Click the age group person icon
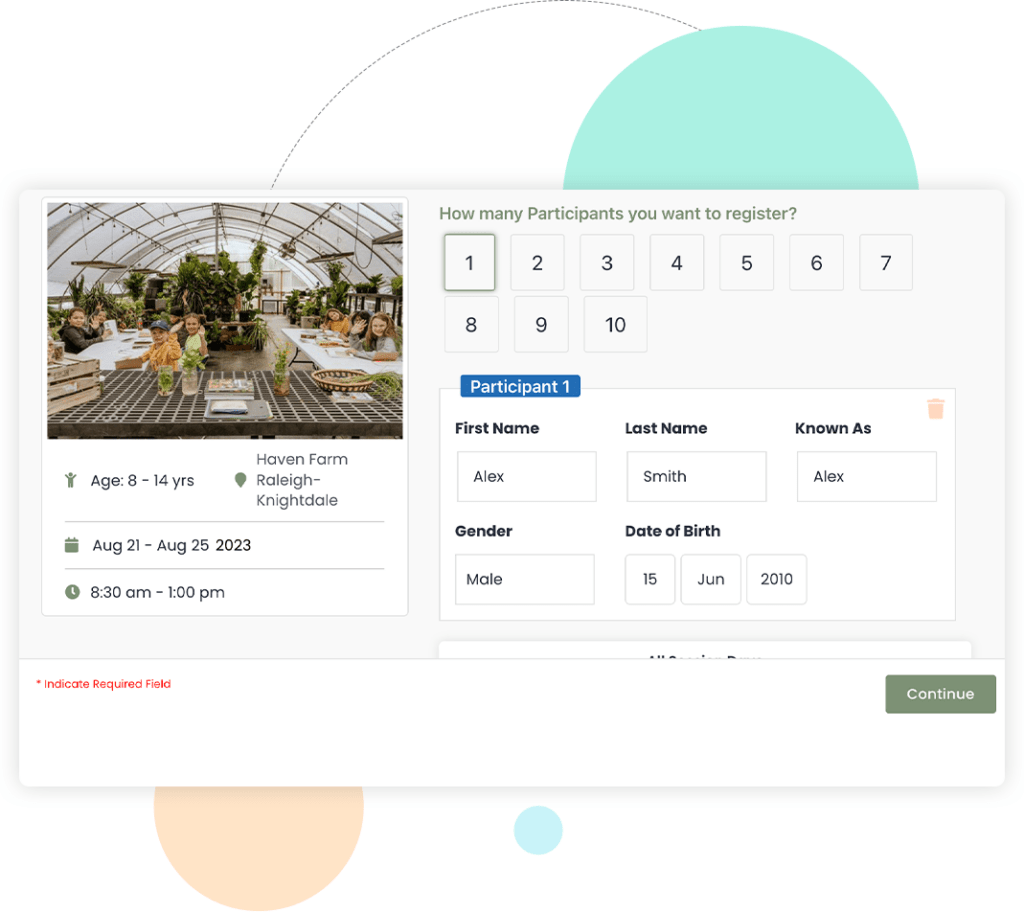 click(71, 481)
